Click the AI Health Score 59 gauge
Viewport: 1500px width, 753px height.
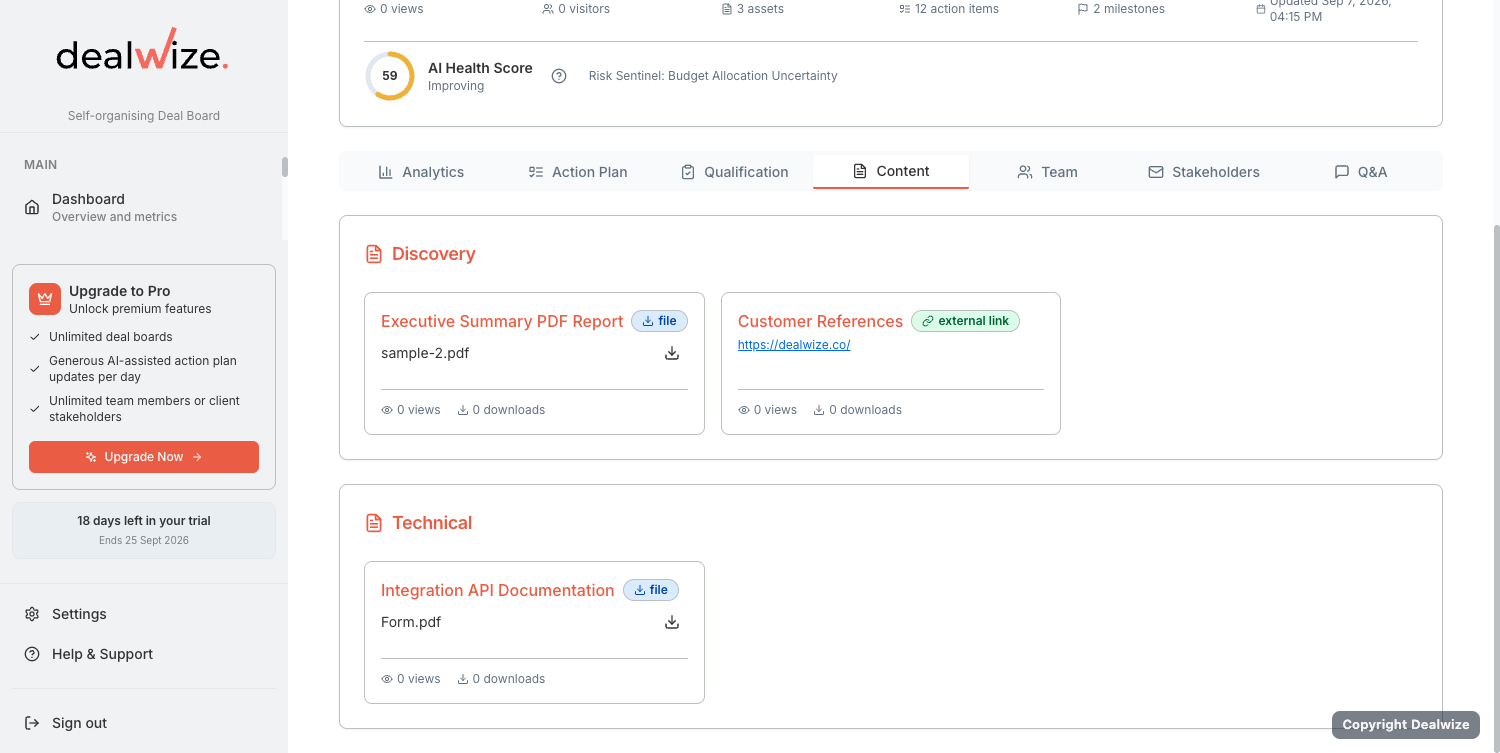(x=390, y=76)
